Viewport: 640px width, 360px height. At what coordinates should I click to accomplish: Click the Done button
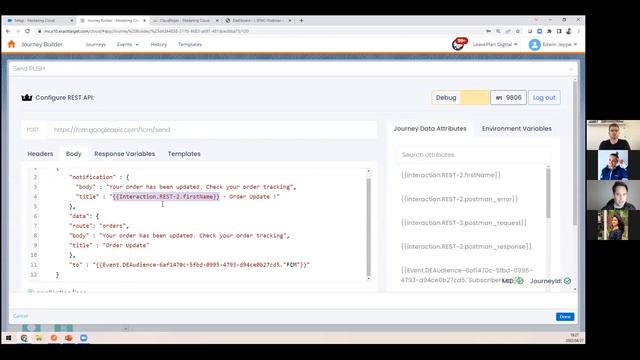[565, 317]
